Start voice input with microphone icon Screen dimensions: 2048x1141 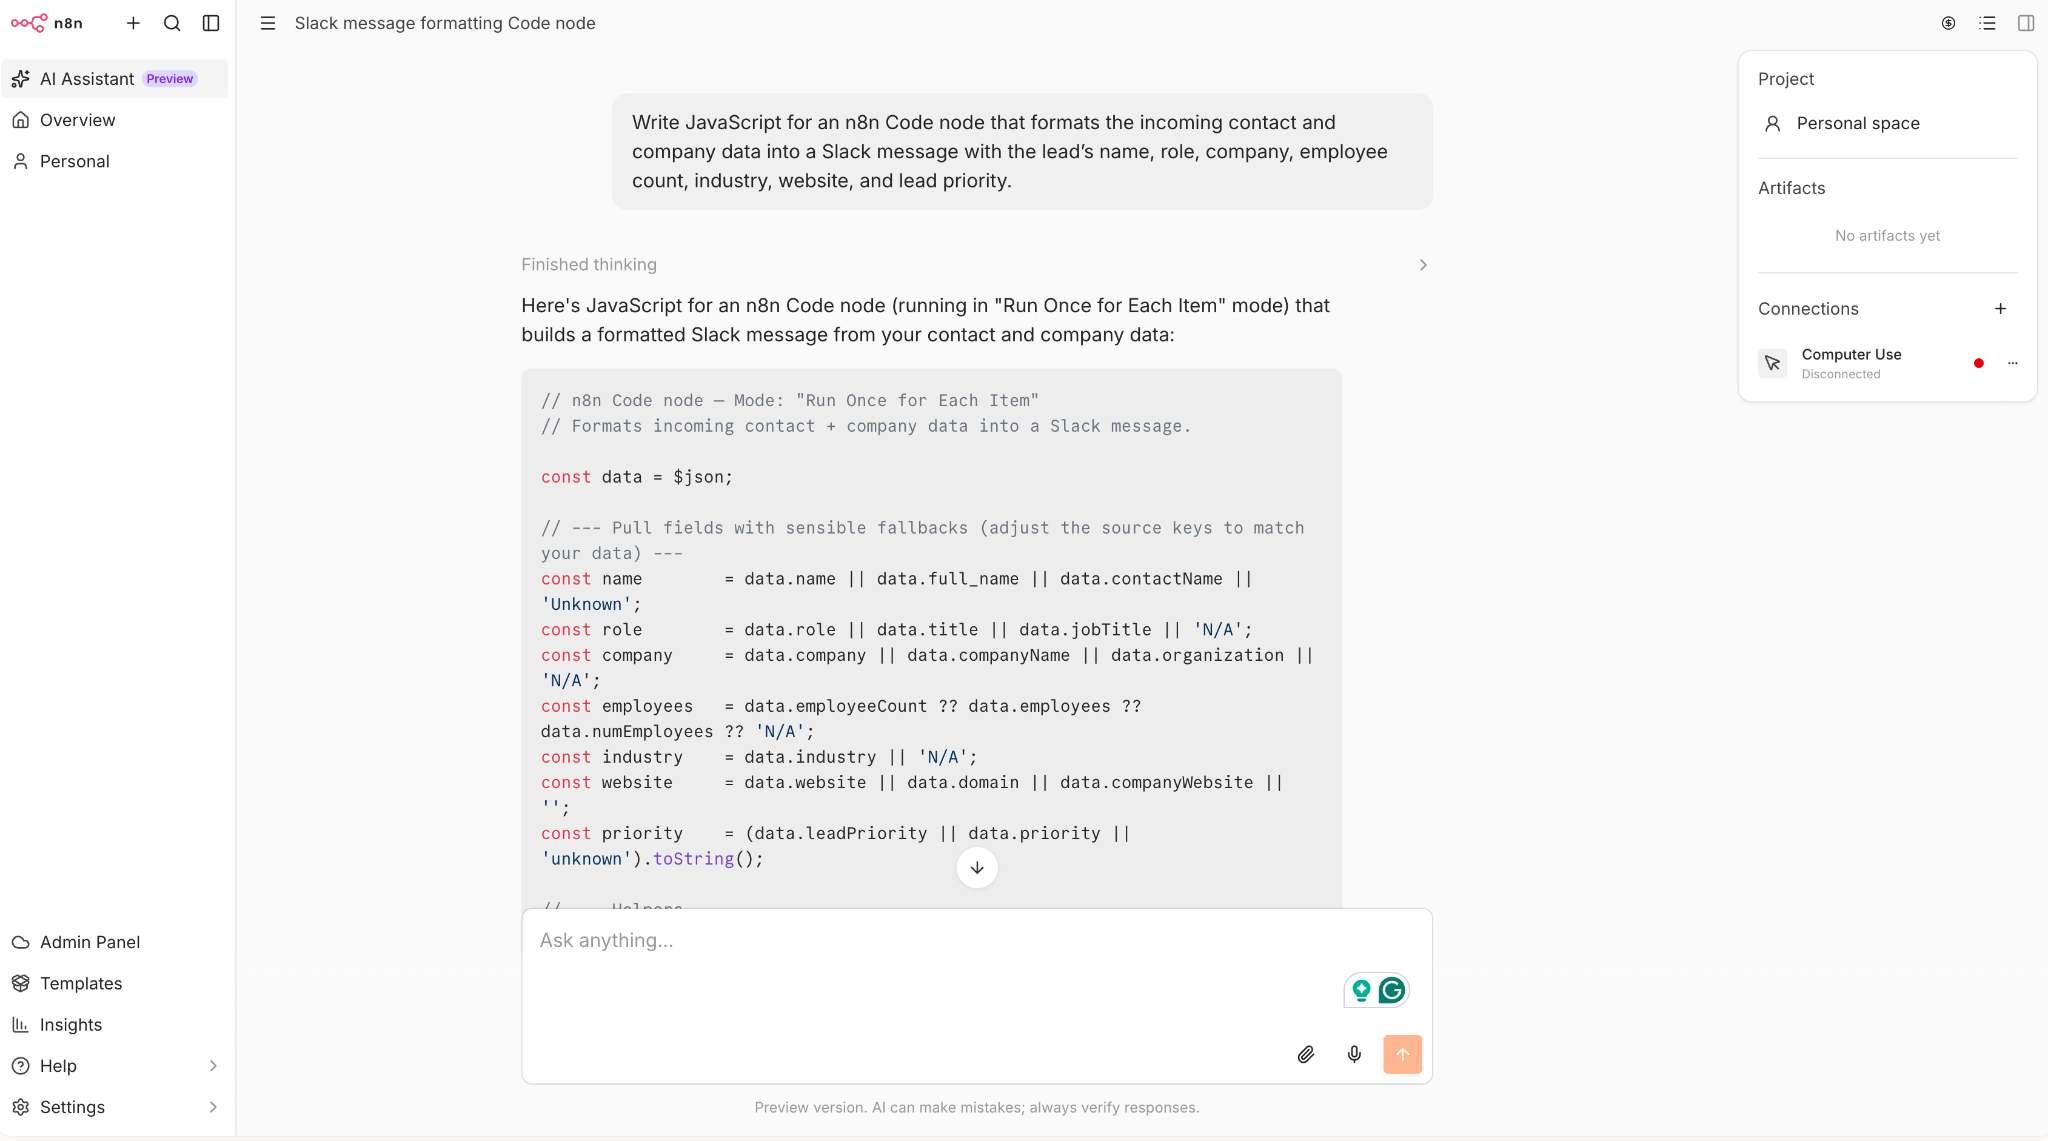tap(1354, 1054)
